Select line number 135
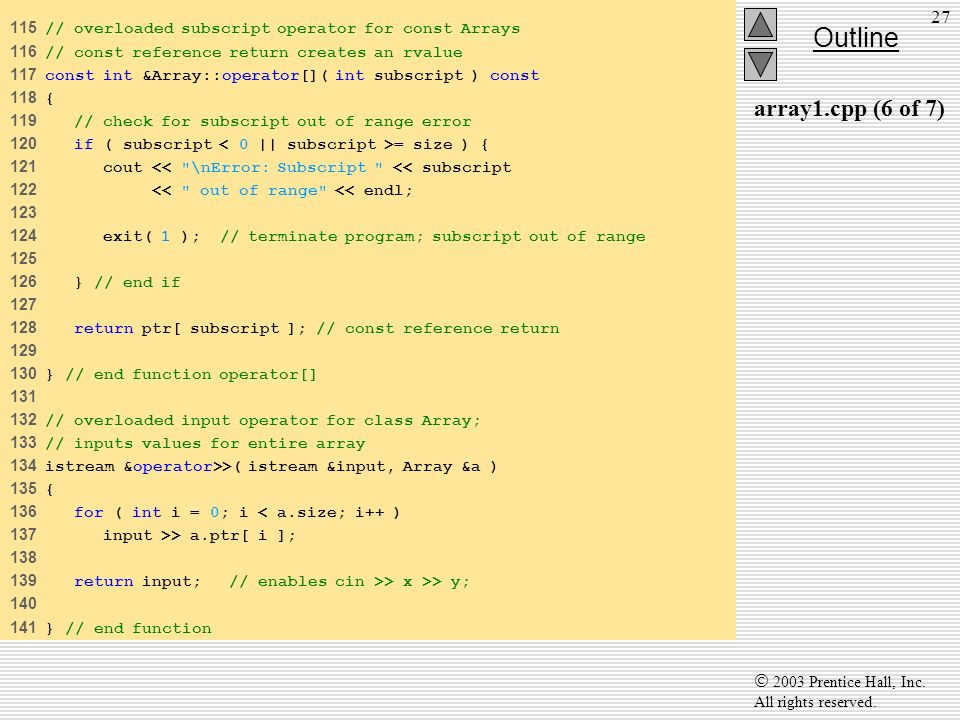Image resolution: width=960 pixels, height=720 pixels. tap(23, 489)
